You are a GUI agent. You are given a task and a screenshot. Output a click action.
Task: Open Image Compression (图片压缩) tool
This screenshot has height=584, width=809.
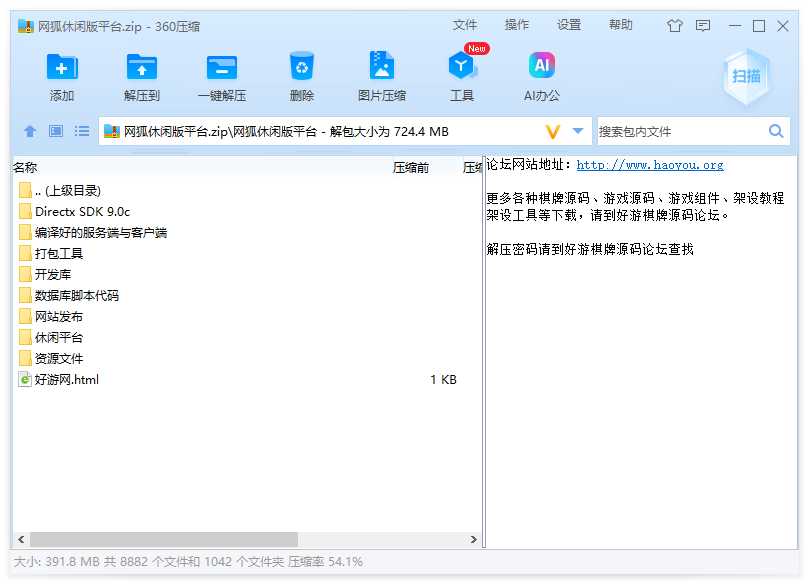[x=382, y=66]
